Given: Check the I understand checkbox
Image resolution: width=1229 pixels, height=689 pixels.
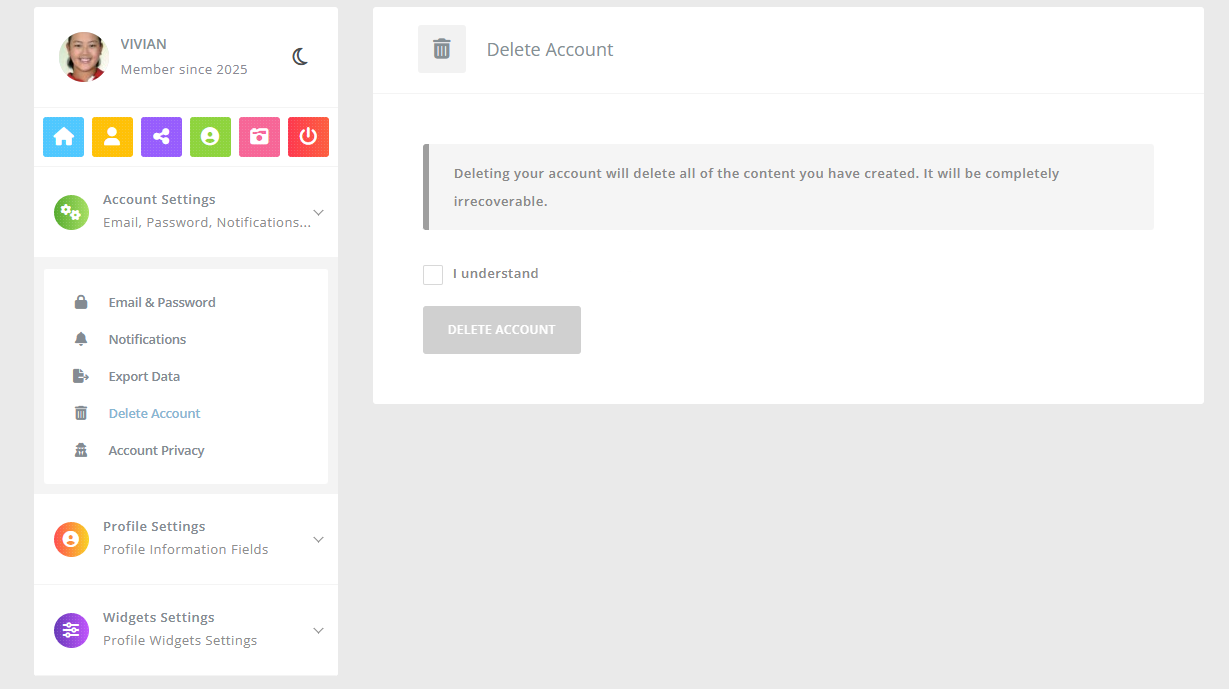Looking at the screenshot, I should [x=433, y=275].
